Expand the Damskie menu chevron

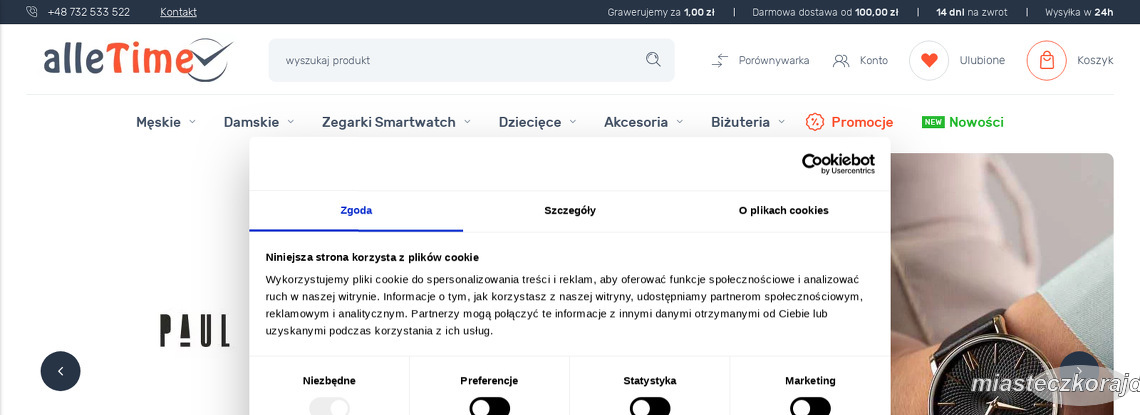tap(291, 122)
